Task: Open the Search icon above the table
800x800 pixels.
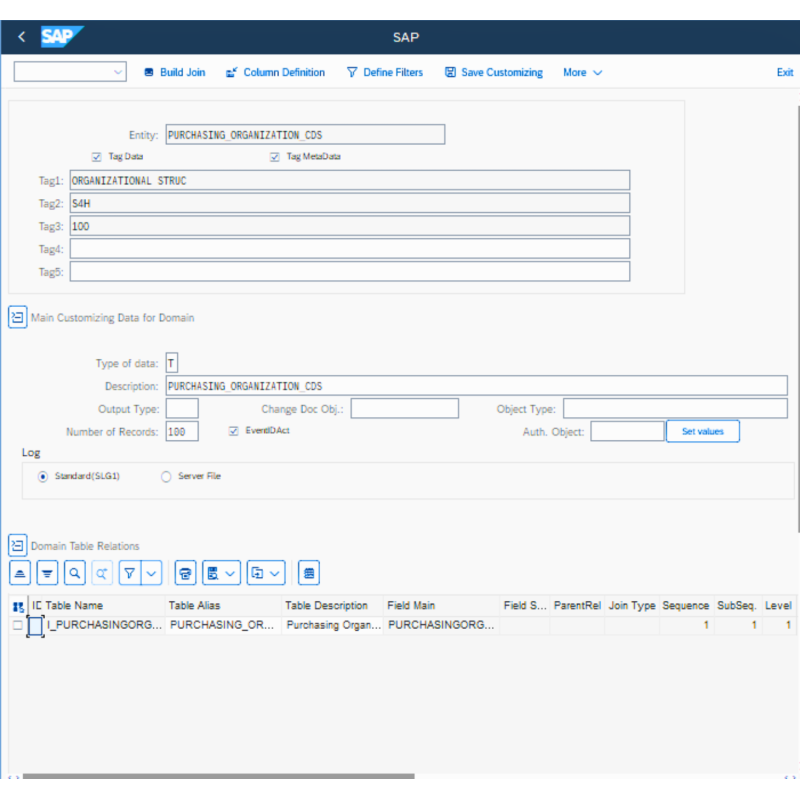Action: 74,572
